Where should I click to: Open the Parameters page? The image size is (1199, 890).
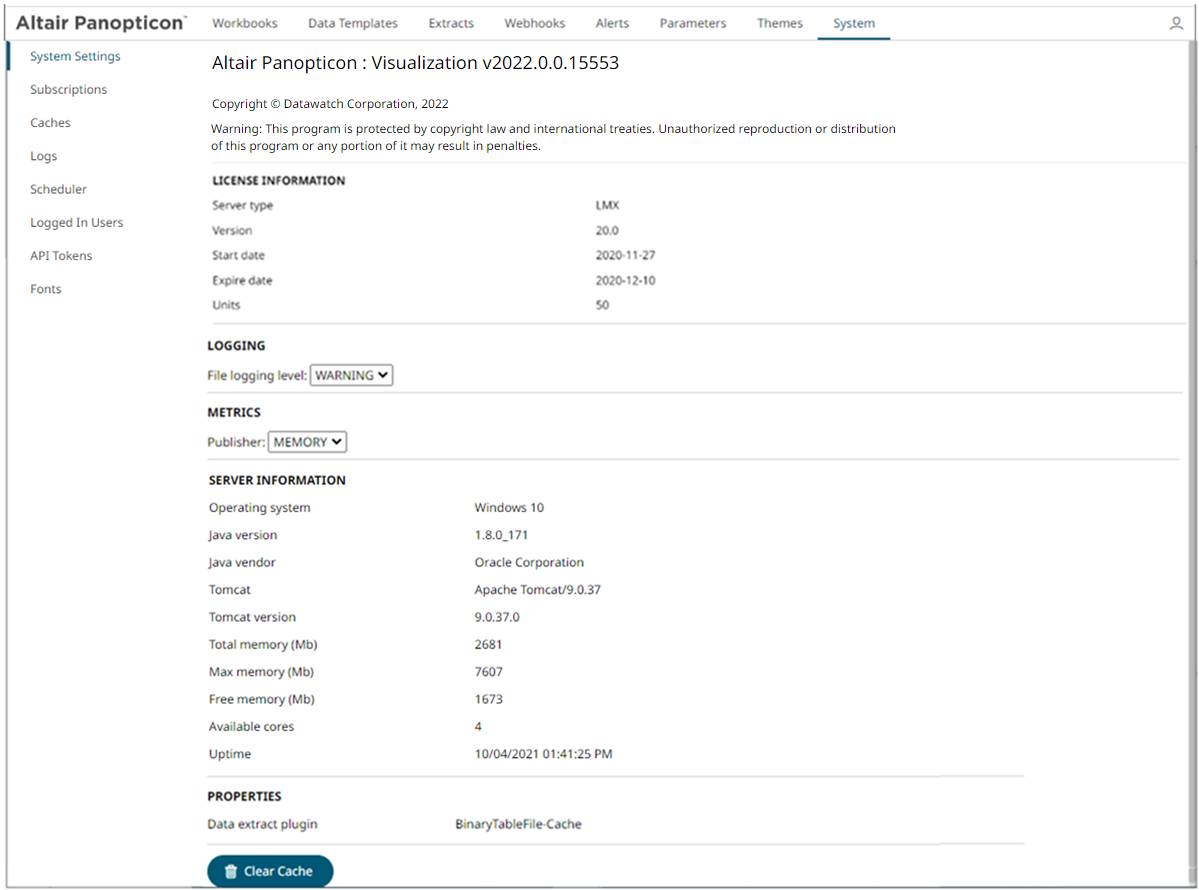click(x=692, y=22)
